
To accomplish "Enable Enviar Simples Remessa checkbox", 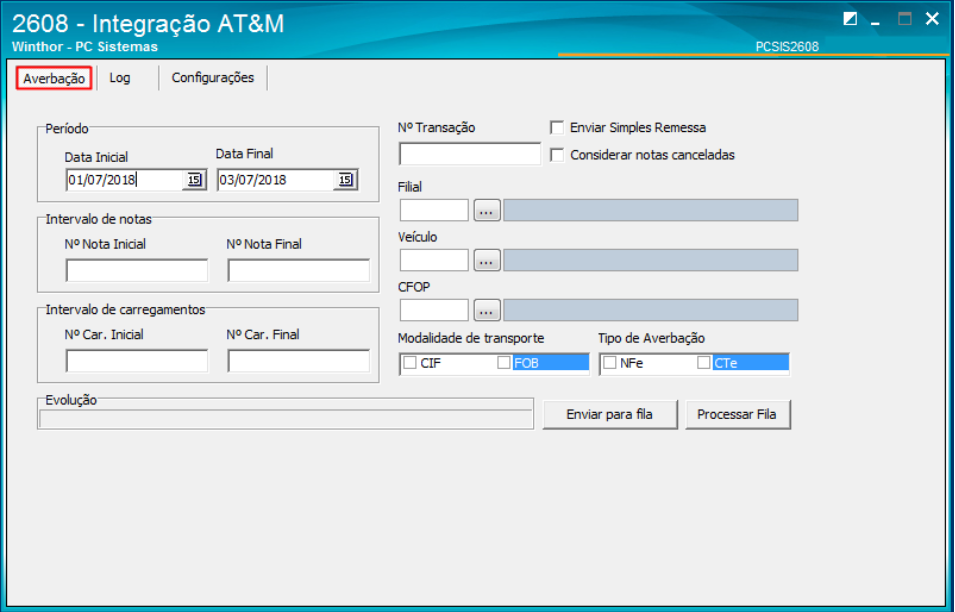I will 557,127.
